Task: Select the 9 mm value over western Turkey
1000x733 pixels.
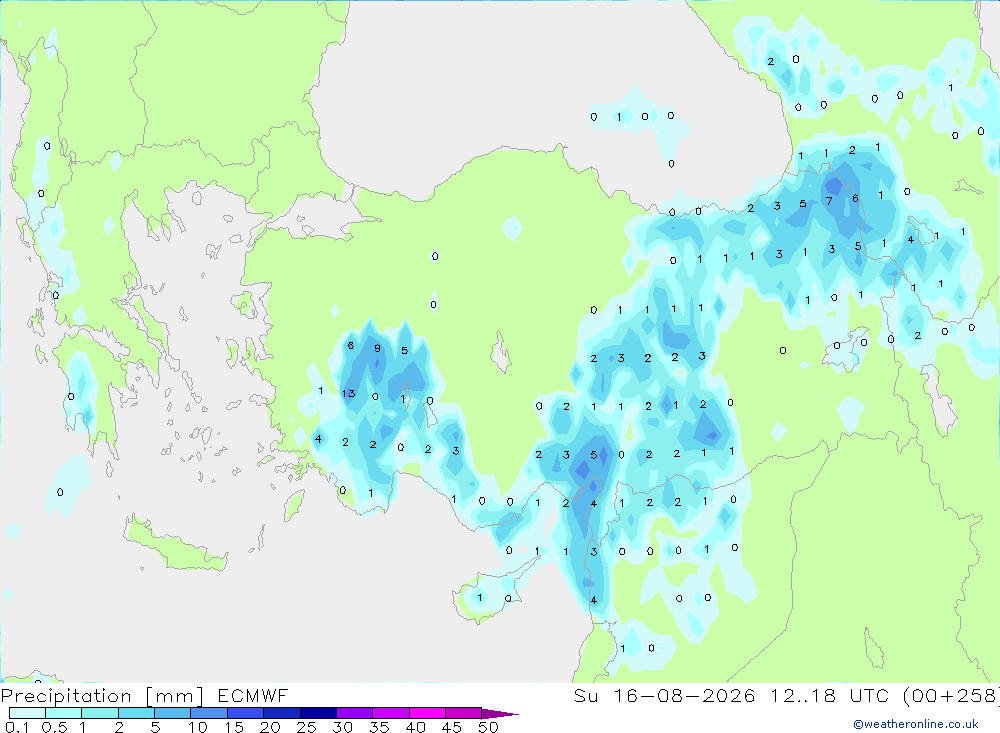Action: 378,348
